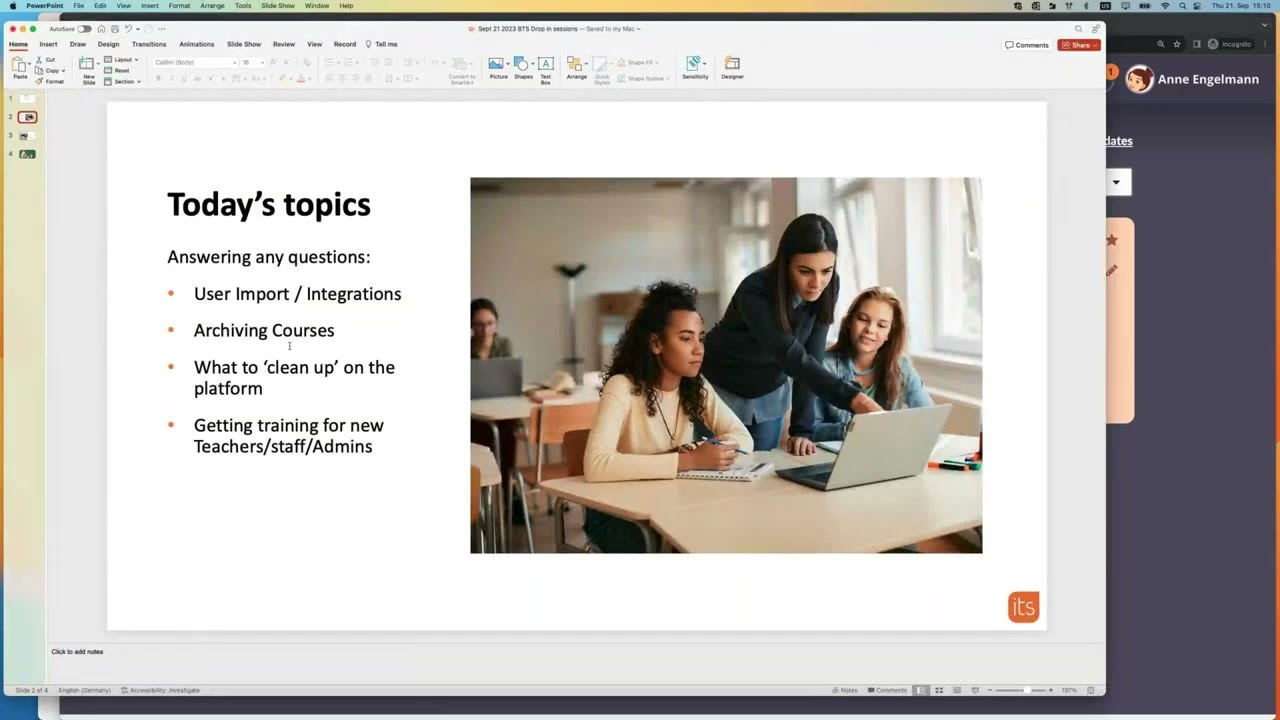Save the presentation using the disk icon
The height and width of the screenshot is (720, 1280).
[x=115, y=29]
